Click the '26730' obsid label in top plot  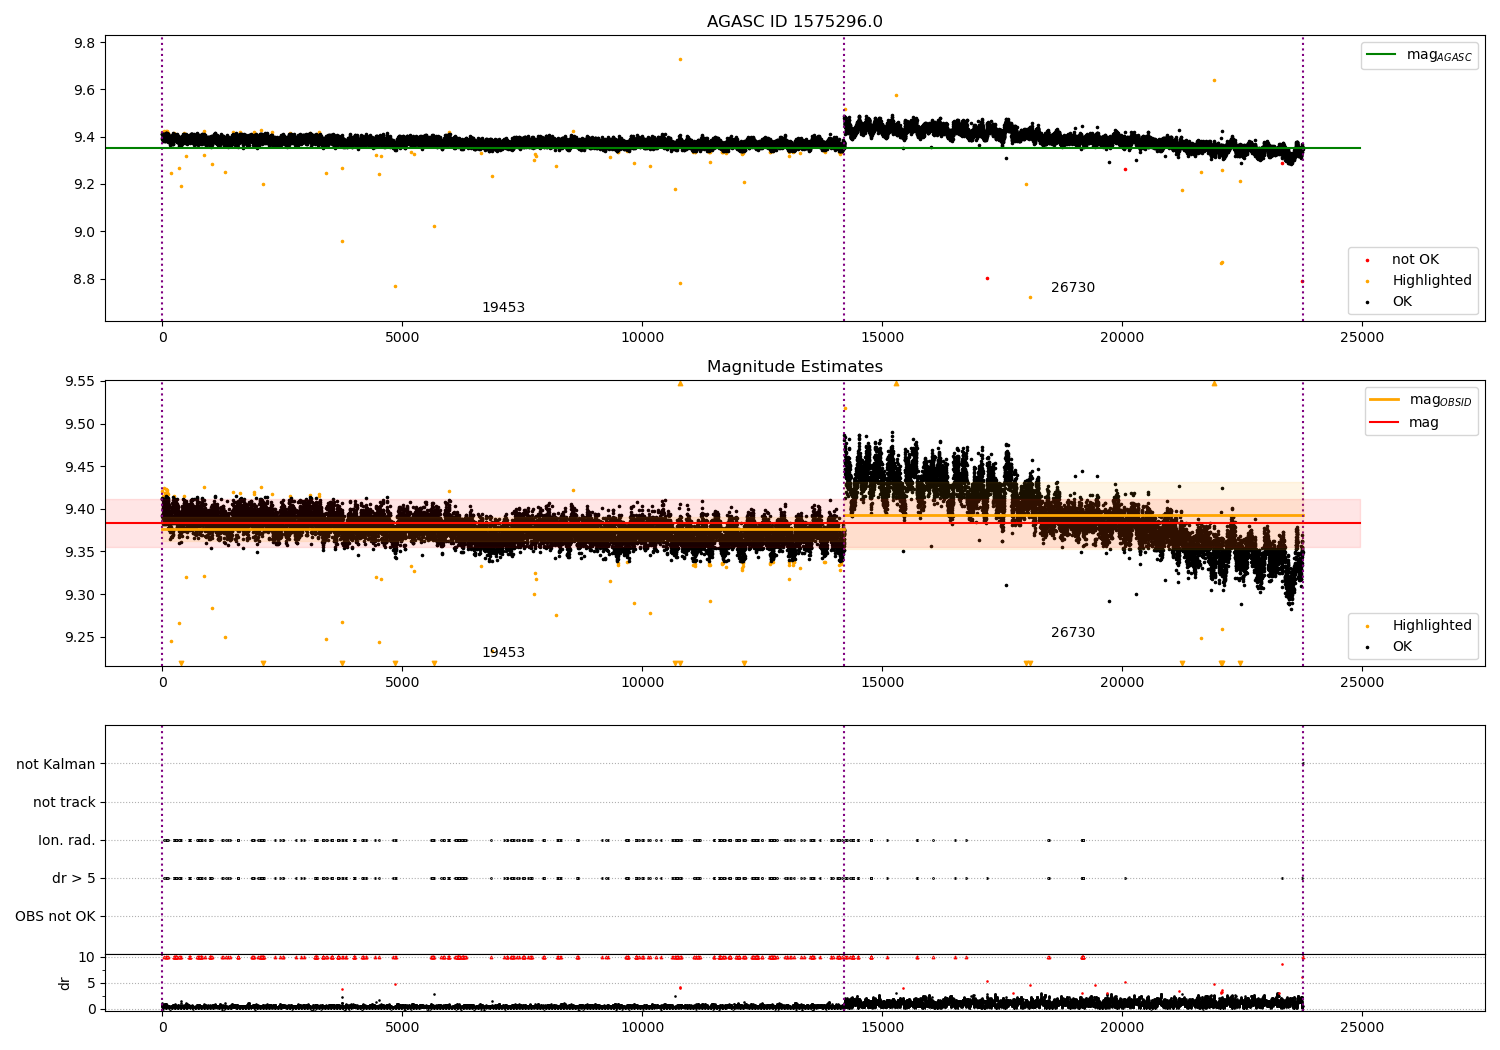coord(1073,288)
